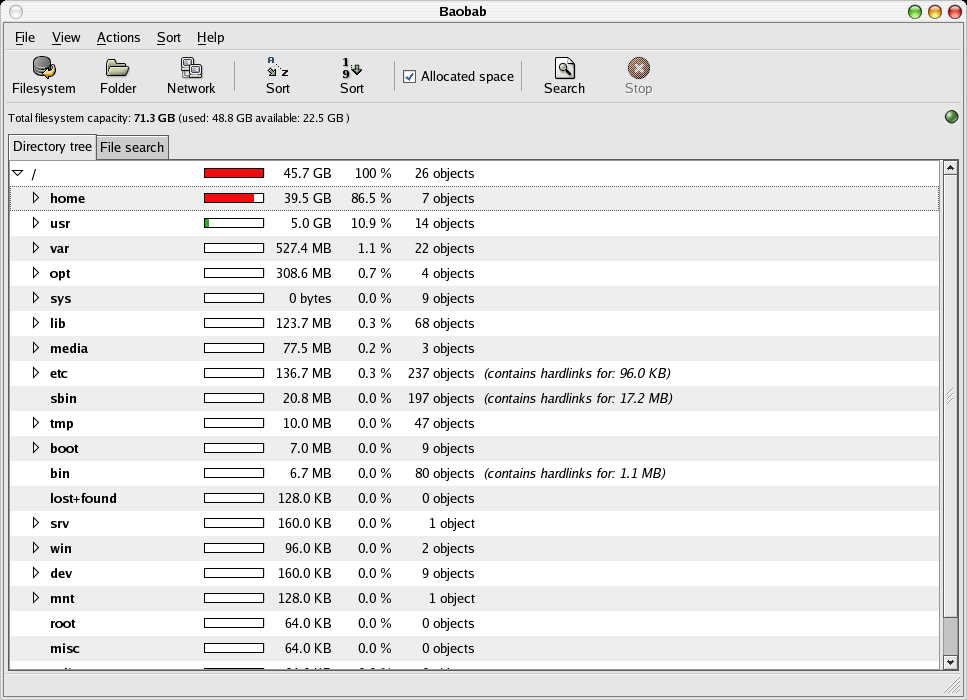This screenshot has height=700, width=967.
Task: Open the Actions menu
Action: point(118,37)
